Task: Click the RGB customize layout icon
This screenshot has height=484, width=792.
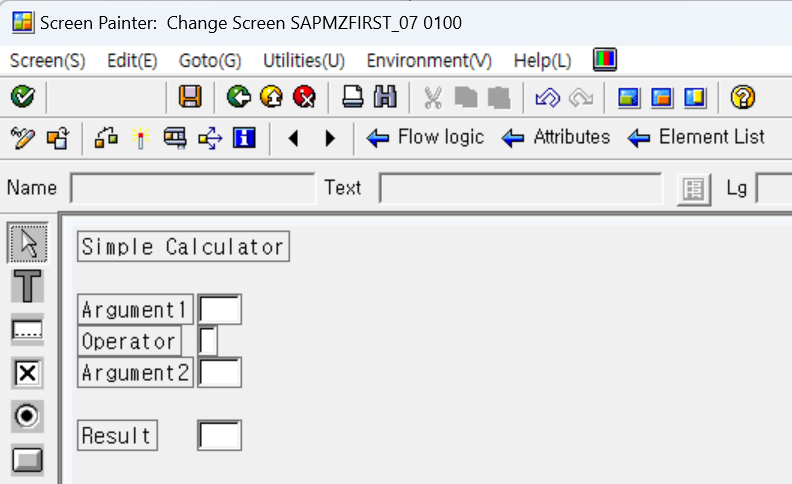Action: [x=605, y=60]
